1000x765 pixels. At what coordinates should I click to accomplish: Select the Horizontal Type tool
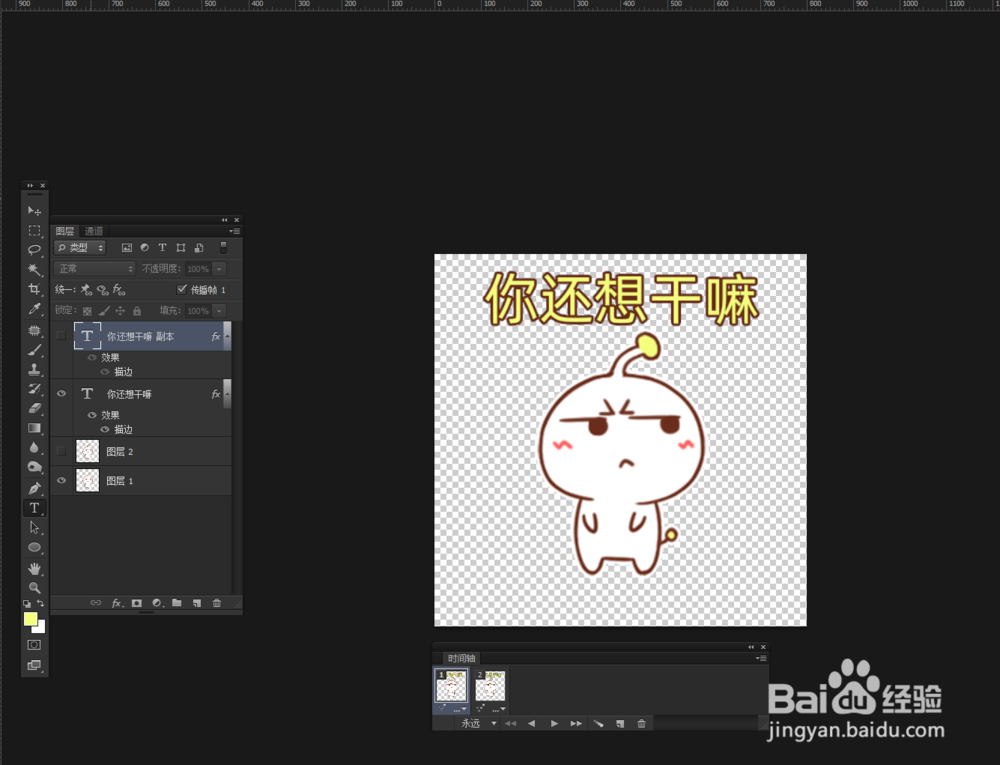coord(34,508)
